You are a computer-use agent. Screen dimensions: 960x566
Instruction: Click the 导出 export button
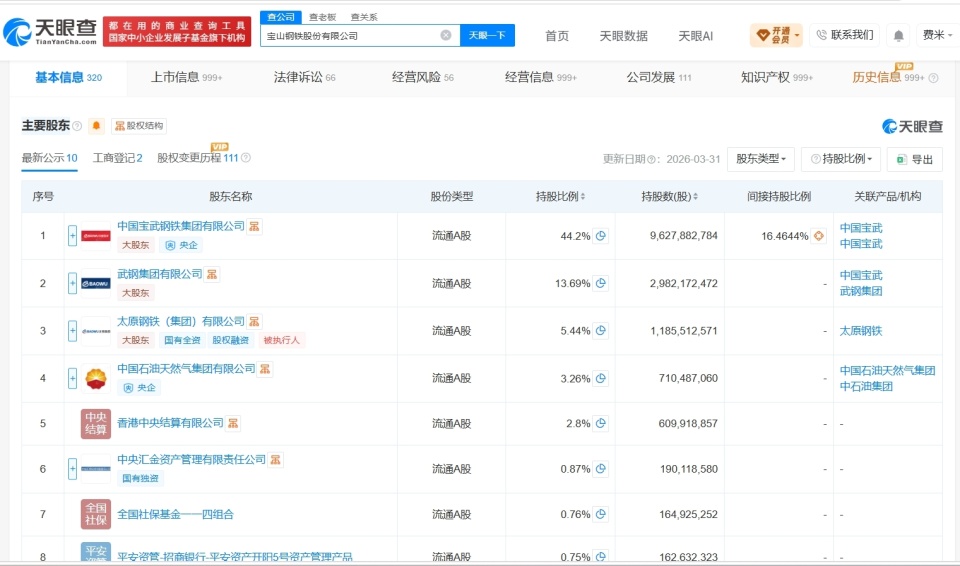[x=915, y=159]
